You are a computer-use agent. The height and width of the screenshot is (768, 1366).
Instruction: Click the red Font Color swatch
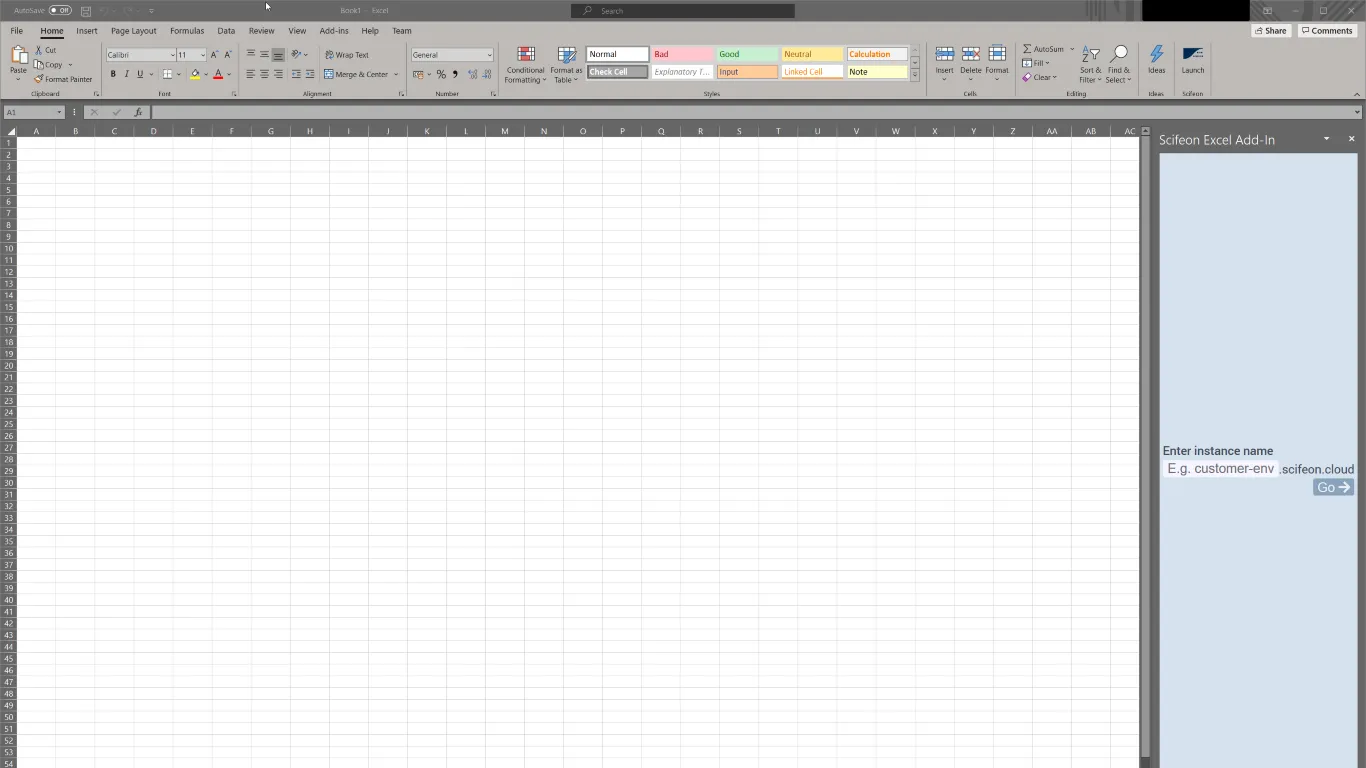pyautogui.click(x=217, y=74)
